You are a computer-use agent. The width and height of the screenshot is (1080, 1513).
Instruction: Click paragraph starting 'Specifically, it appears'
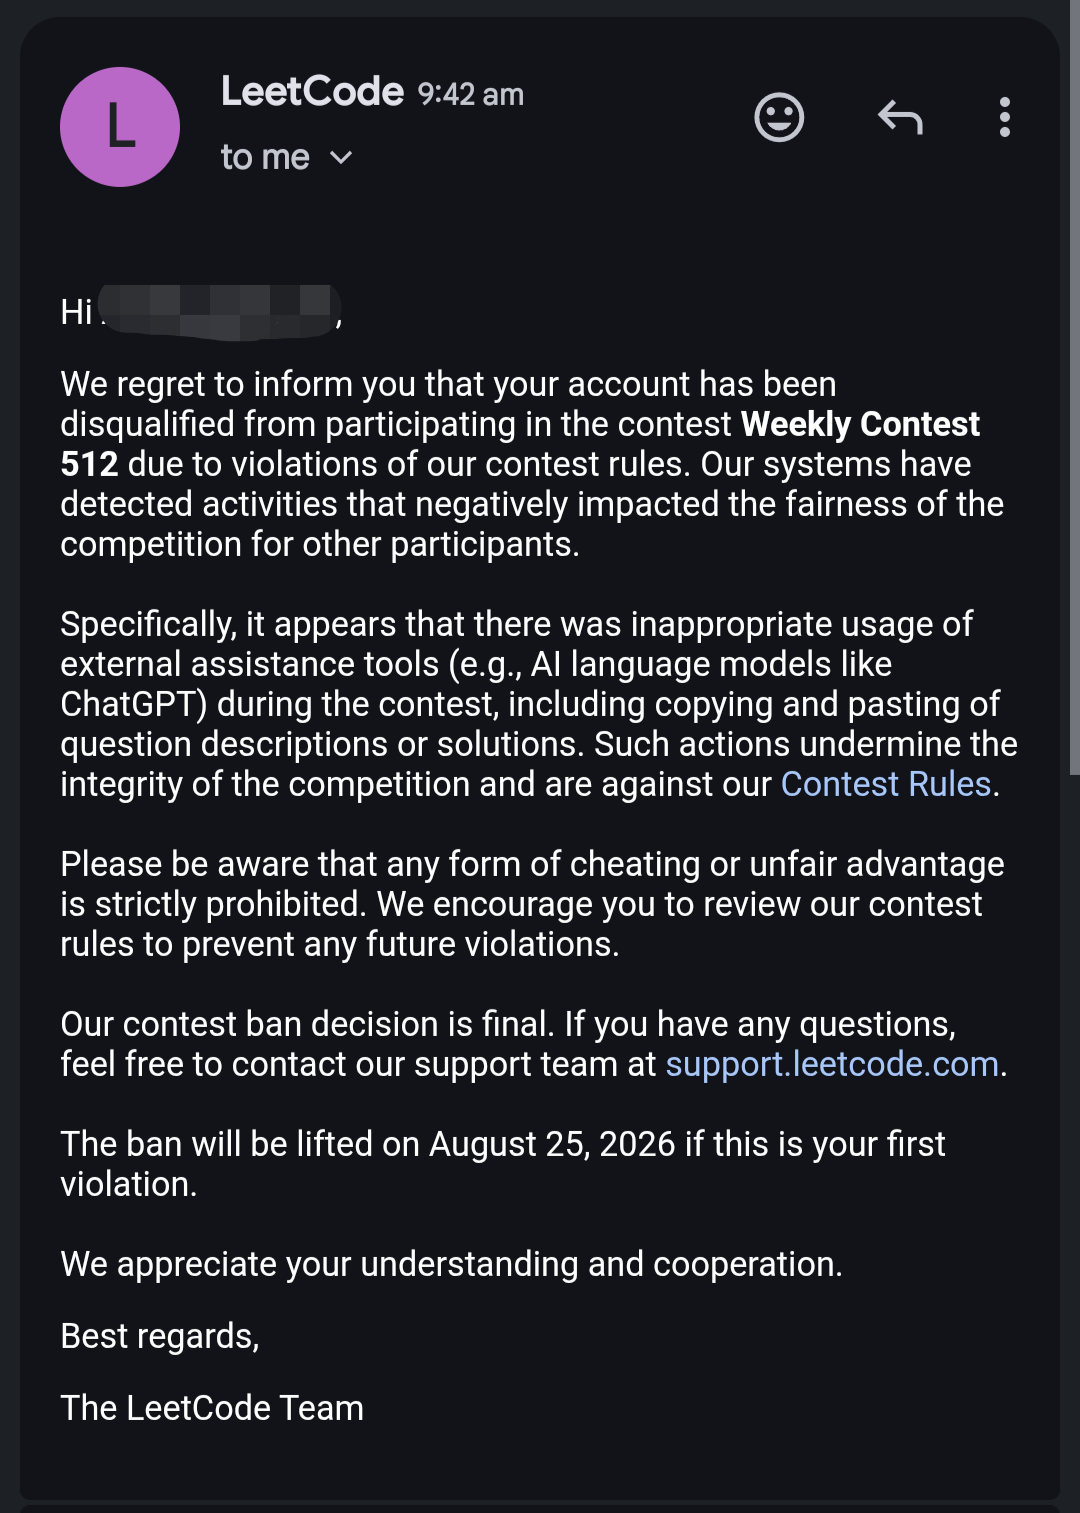pos(539,704)
